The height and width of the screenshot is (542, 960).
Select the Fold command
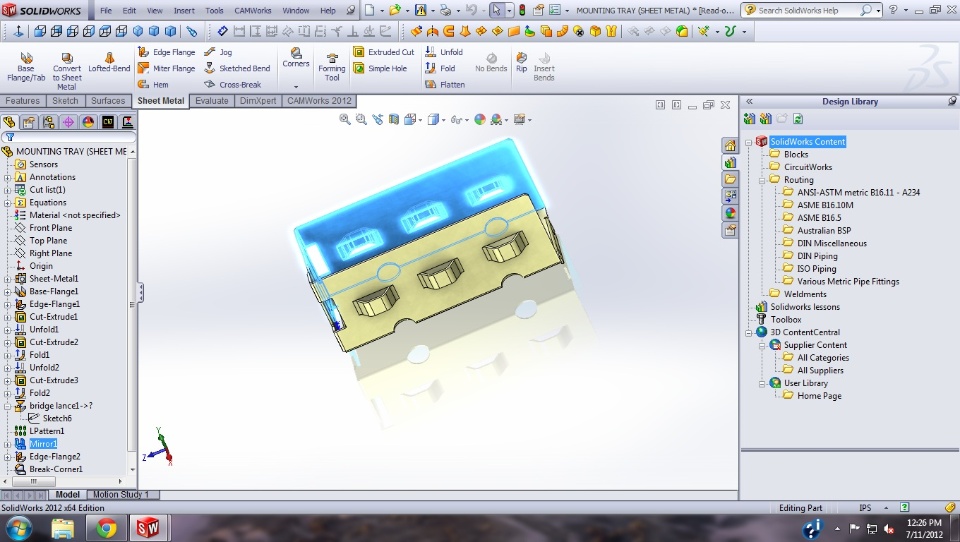(440, 69)
